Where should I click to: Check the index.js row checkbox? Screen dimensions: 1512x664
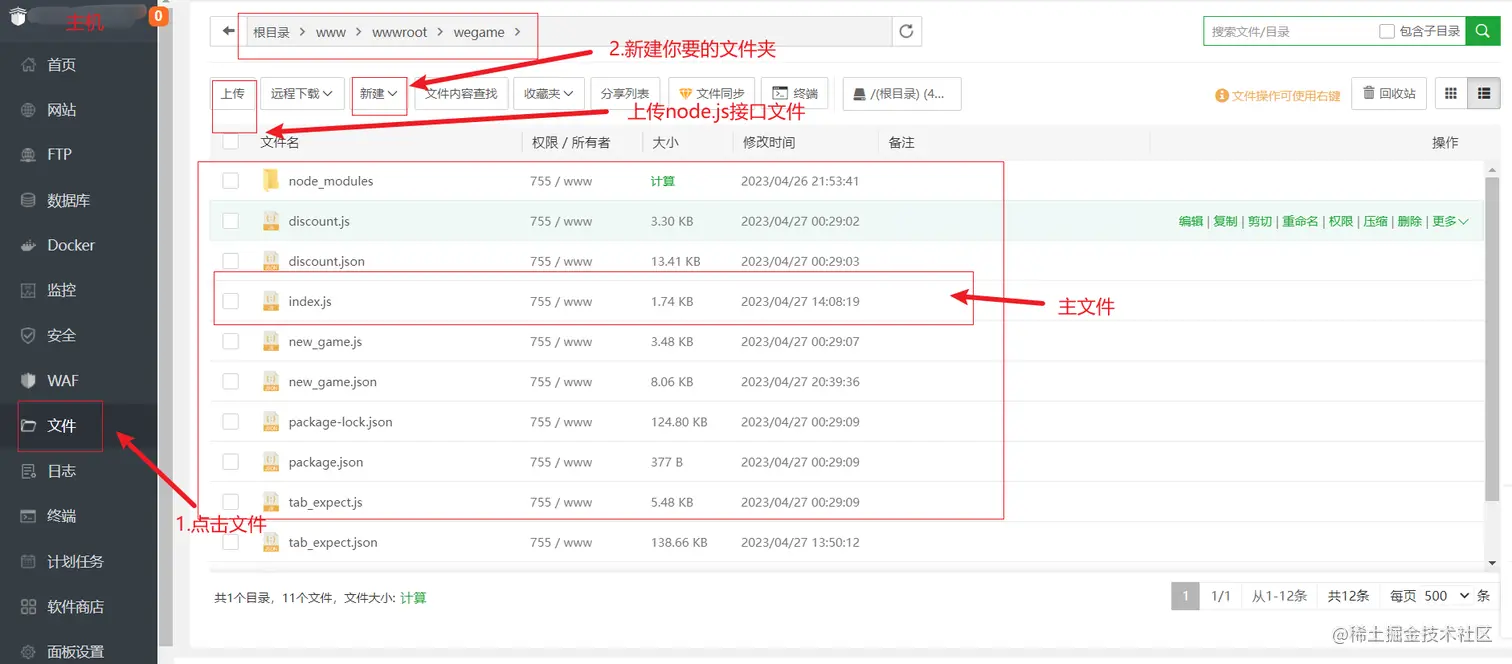231,301
